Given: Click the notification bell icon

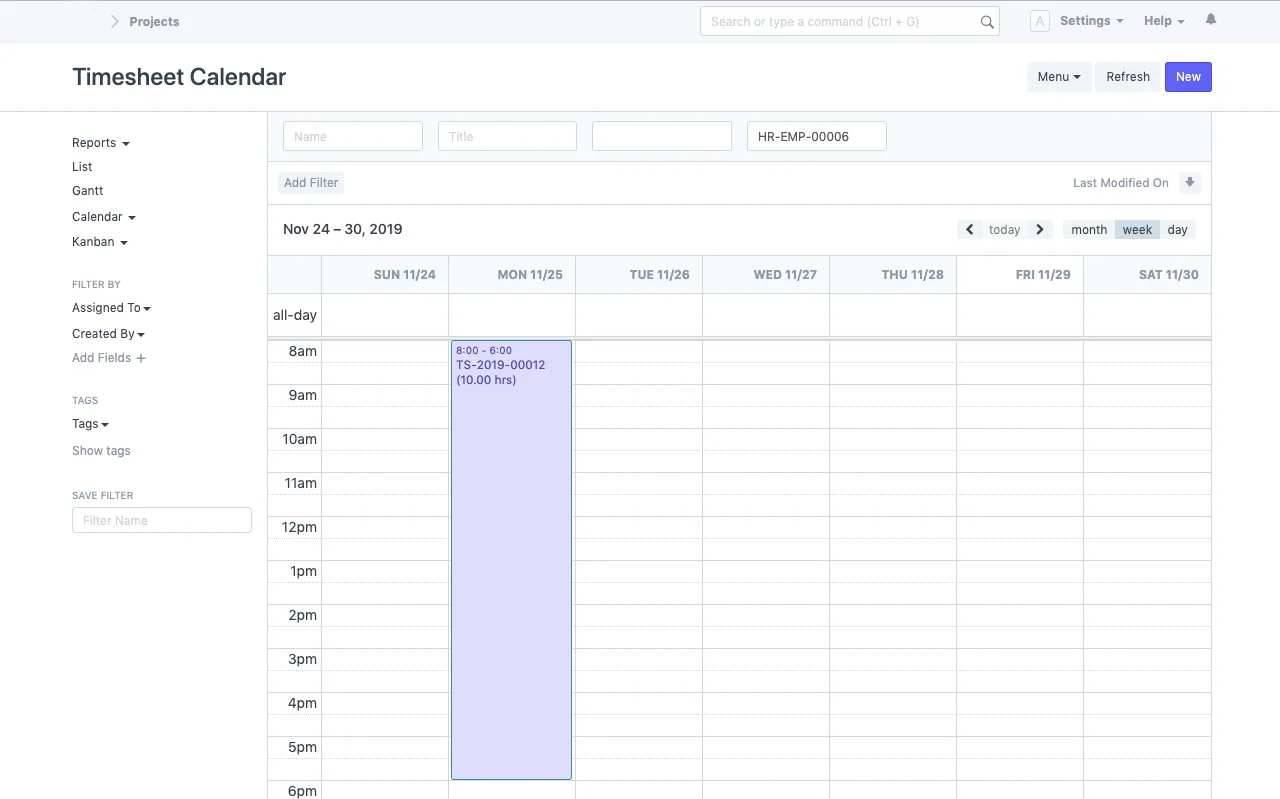Looking at the screenshot, I should (1210, 20).
